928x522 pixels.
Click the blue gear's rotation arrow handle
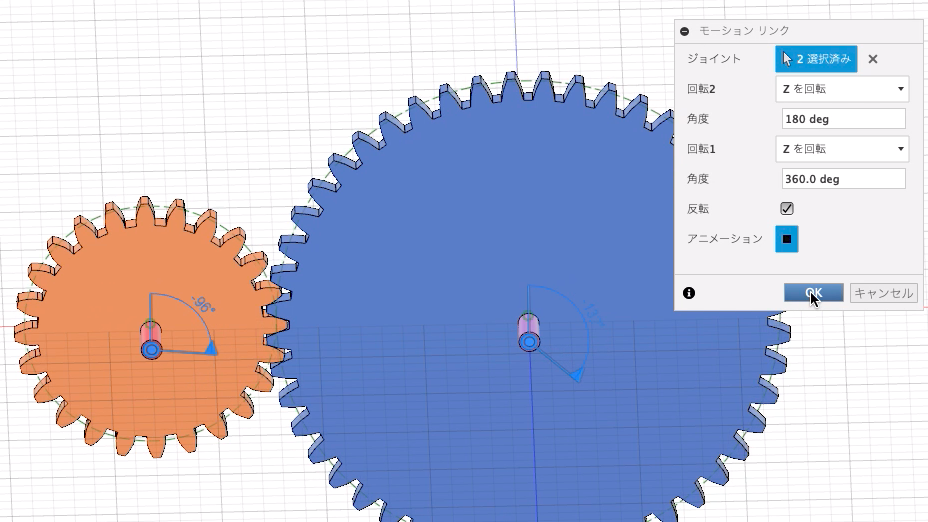(577, 373)
